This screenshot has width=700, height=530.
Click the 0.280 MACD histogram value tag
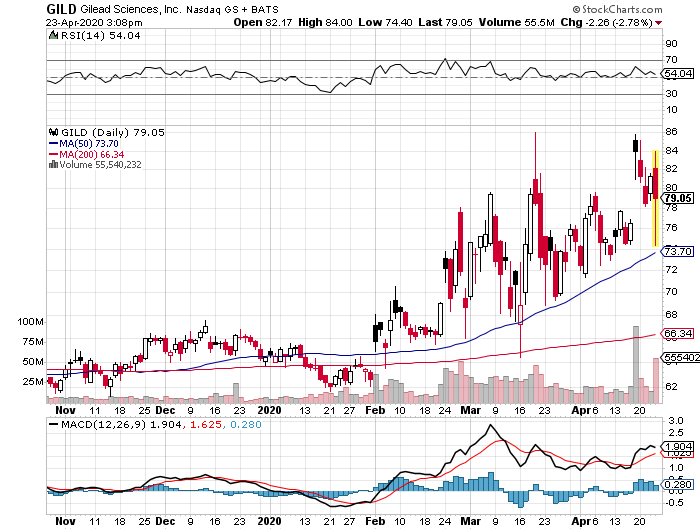click(678, 485)
